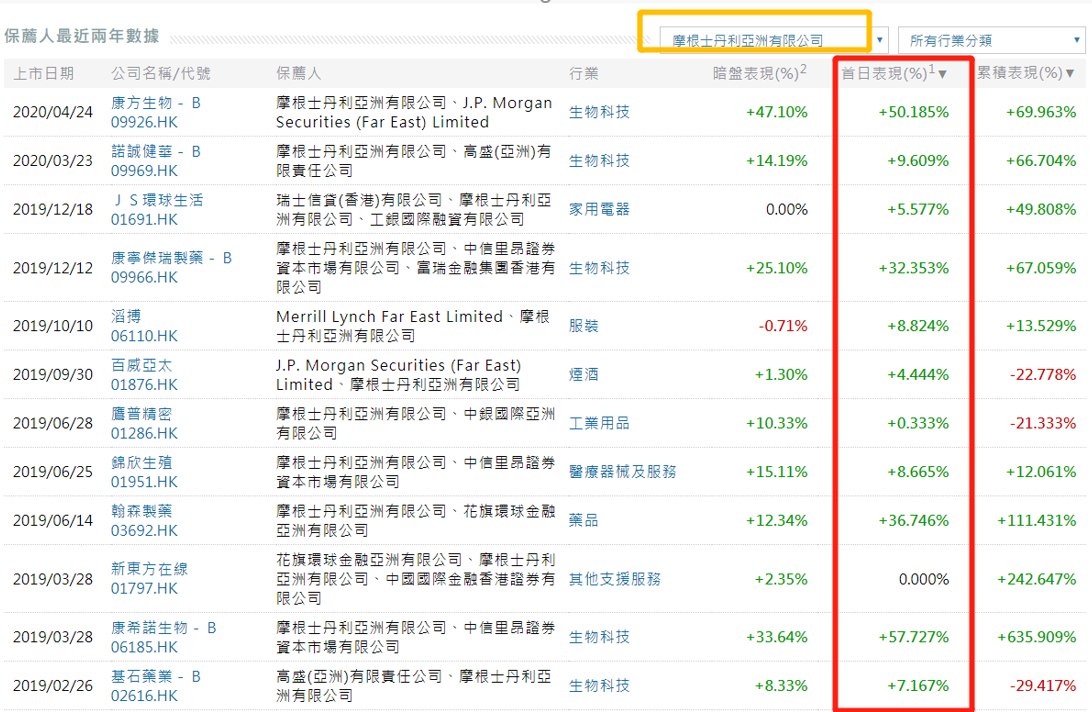Screen dimensions: 1092x712
Task: Select grey-market value -0.71%
Action: pyautogui.click(x=783, y=326)
